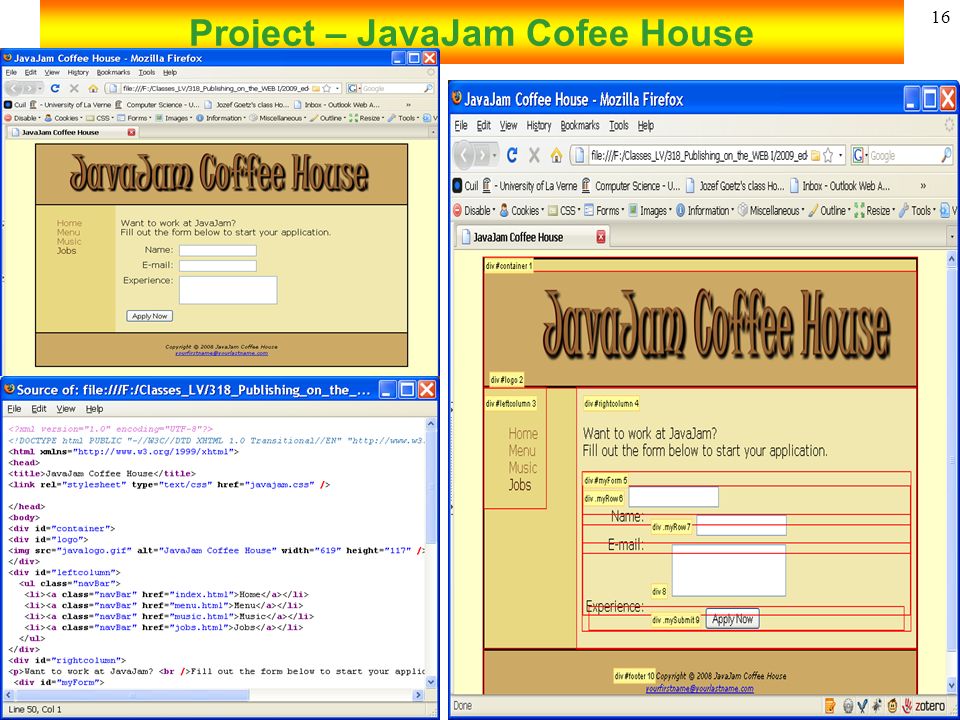The width and height of the screenshot is (960, 720).
Task: Open Help menu in large Firefox window
Action: tap(646, 126)
